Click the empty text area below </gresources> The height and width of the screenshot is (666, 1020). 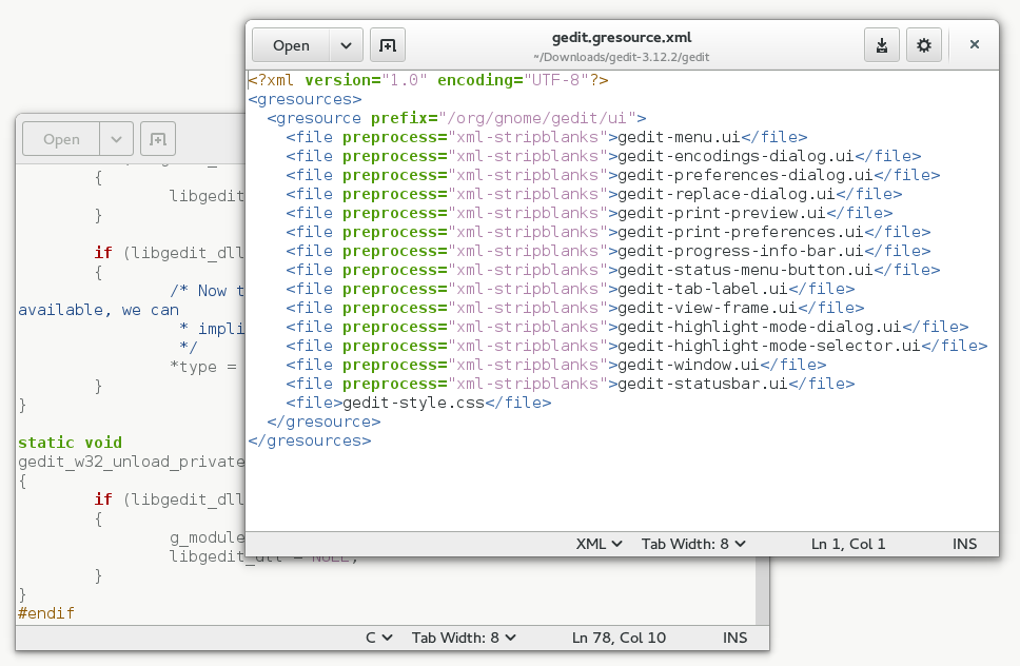tap(622, 488)
